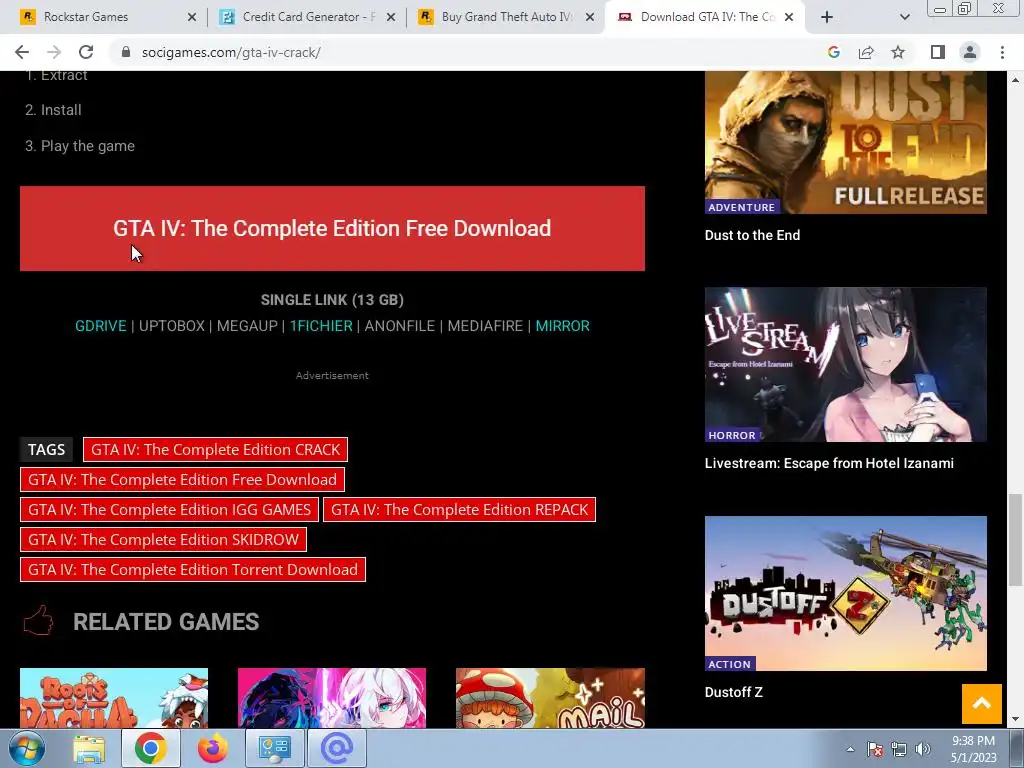Click the Complete Edition Torrent Download tag
The image size is (1024, 768).
point(193,569)
